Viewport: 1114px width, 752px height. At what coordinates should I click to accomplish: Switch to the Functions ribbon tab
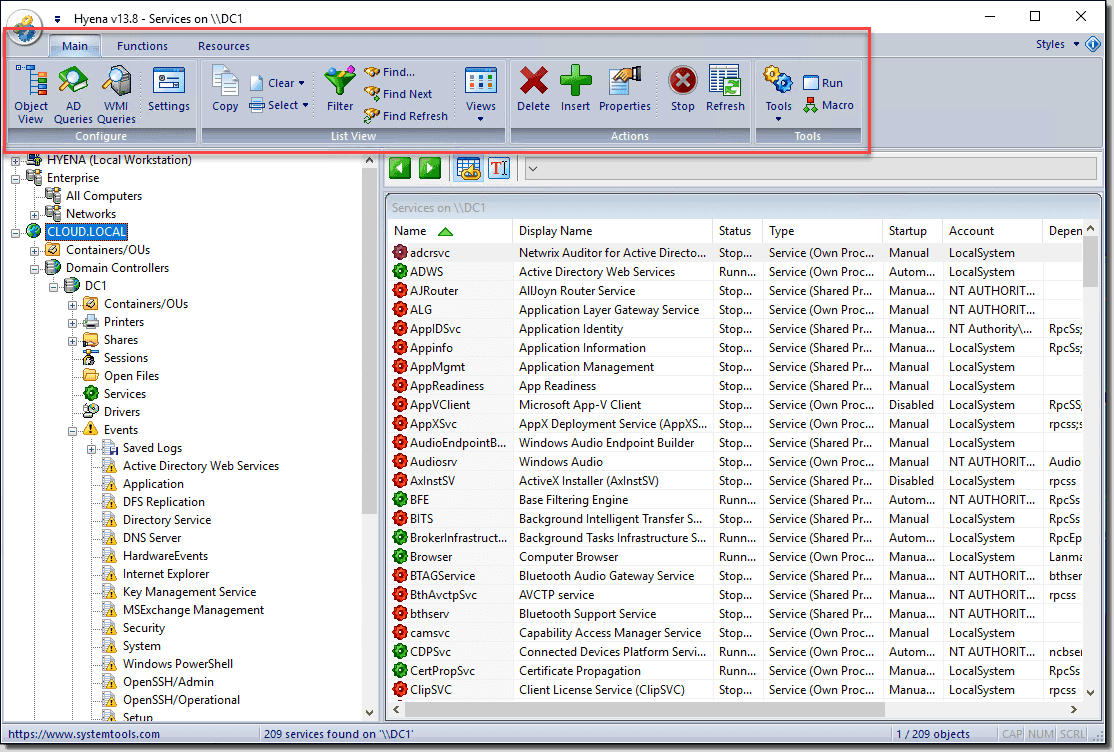142,46
